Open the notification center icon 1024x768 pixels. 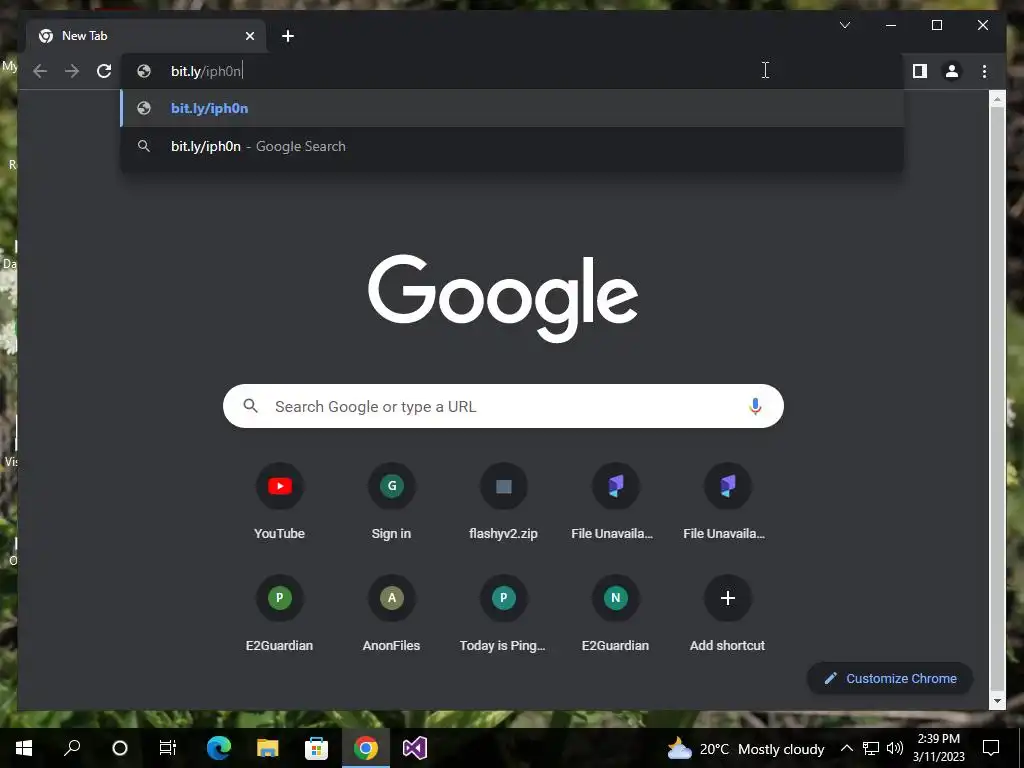pyautogui.click(x=991, y=748)
